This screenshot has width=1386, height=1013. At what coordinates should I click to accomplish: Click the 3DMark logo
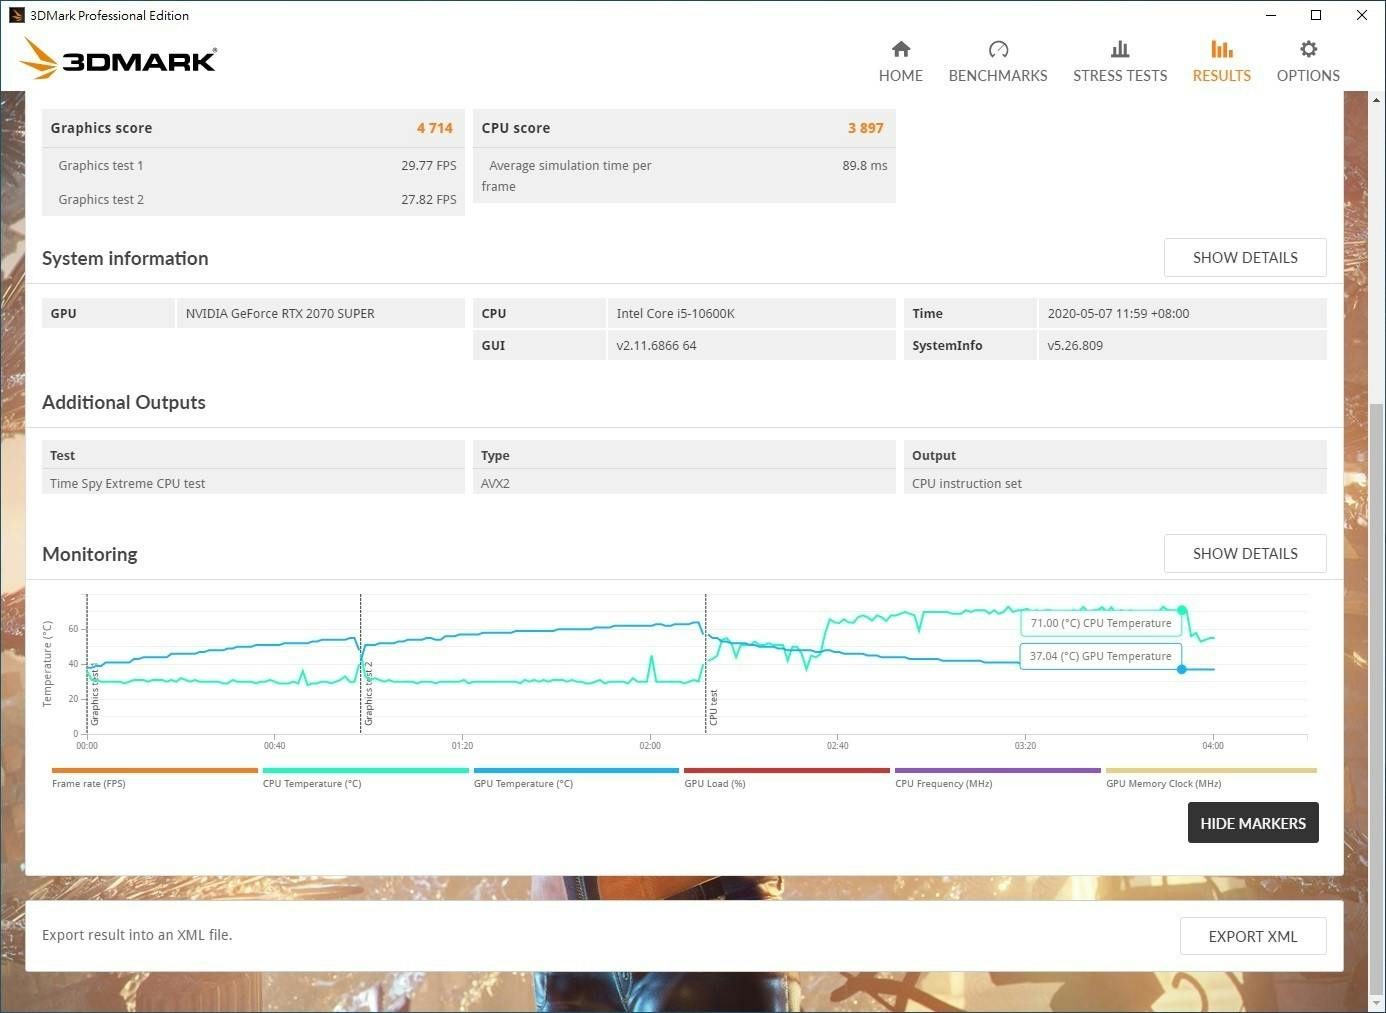point(118,59)
